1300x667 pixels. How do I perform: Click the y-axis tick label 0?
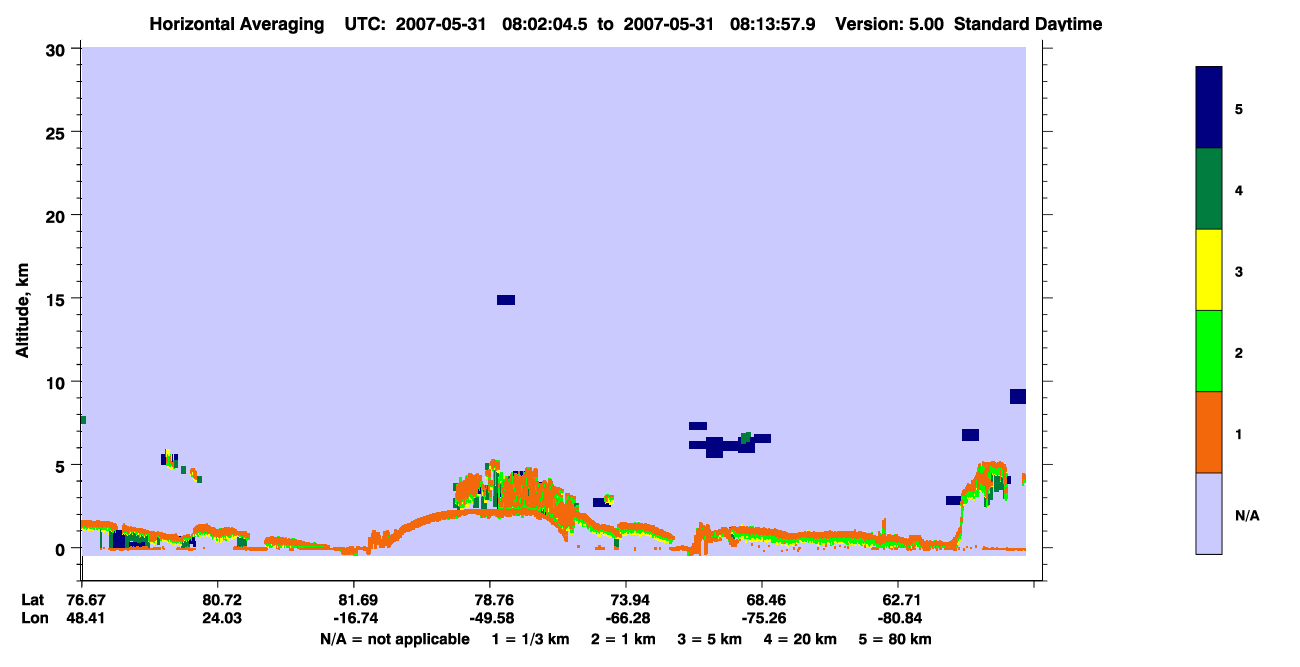pos(62,548)
